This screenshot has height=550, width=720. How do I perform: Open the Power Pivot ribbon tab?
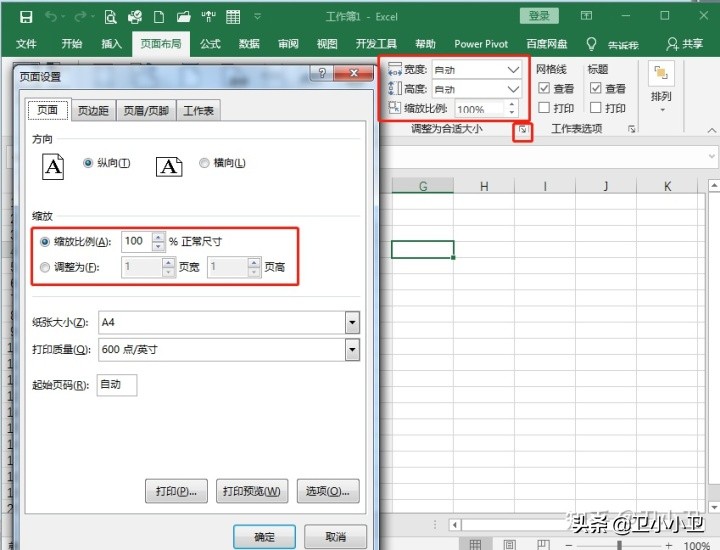click(481, 44)
